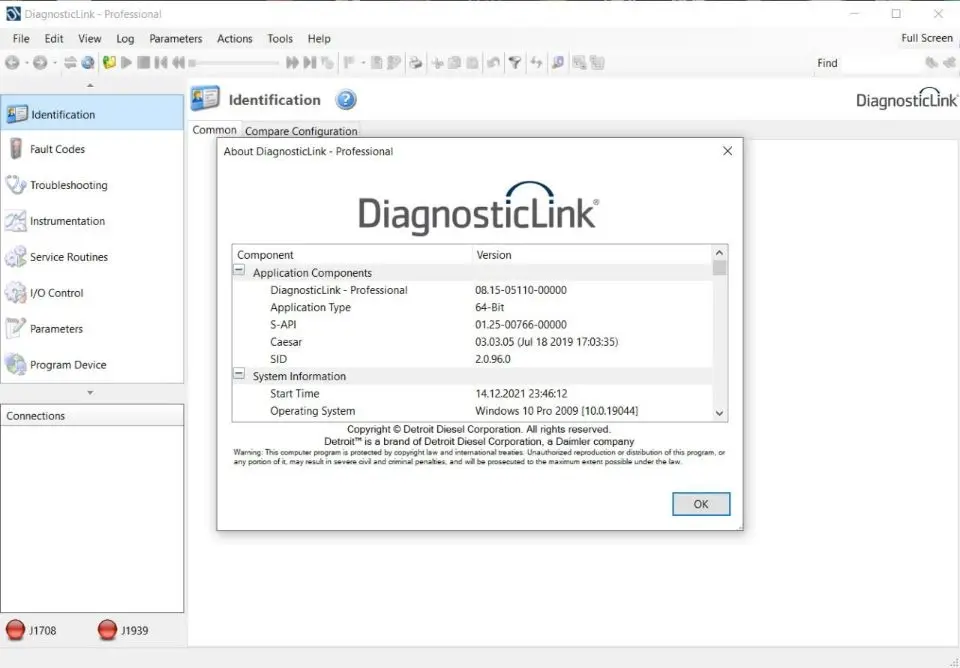
Task: Click the blue help question mark icon
Action: point(346,99)
